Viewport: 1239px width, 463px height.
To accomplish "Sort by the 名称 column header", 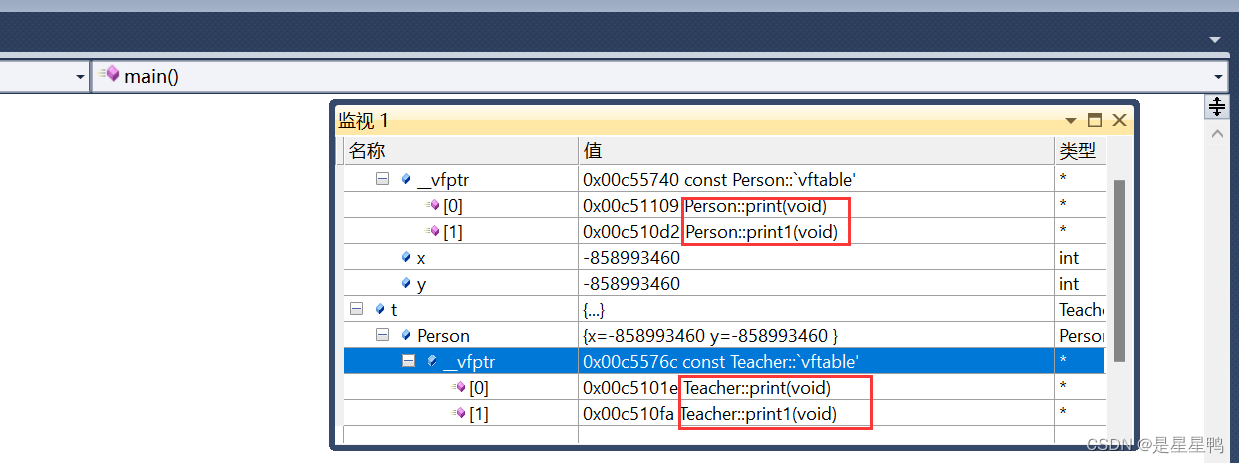I will pyautogui.click(x=460, y=151).
